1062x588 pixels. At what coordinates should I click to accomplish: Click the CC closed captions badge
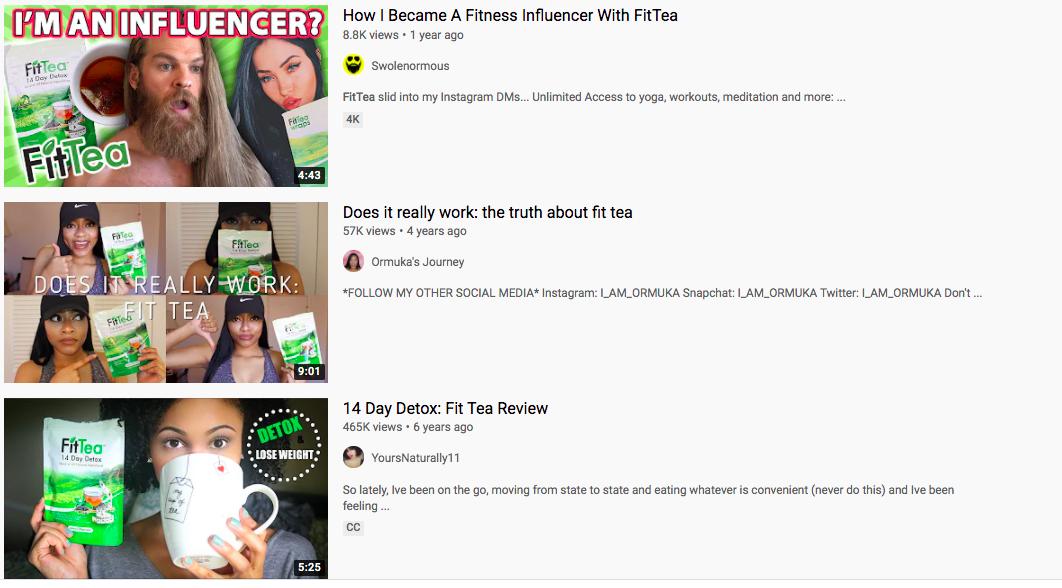coord(353,527)
